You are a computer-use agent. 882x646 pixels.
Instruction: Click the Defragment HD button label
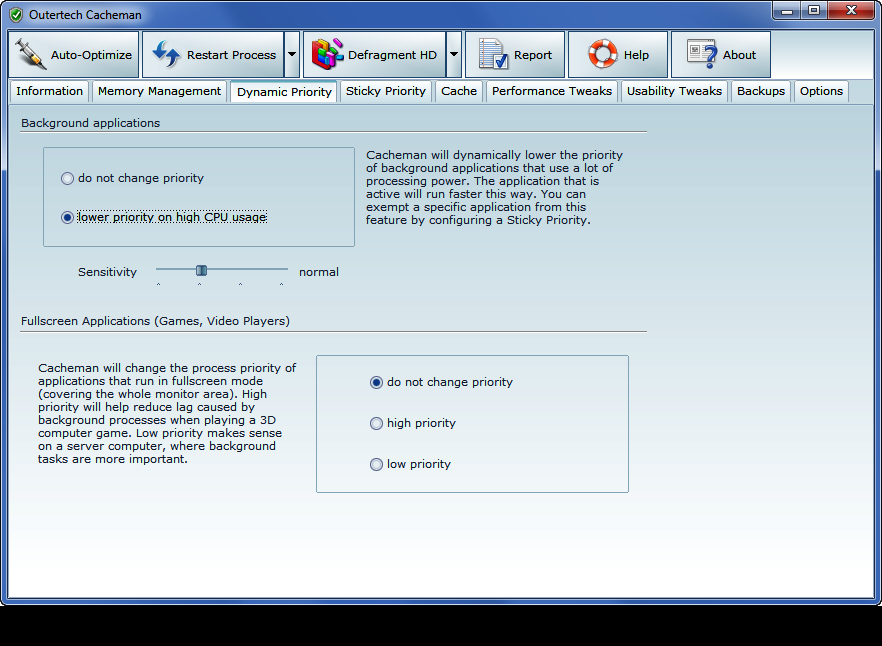[x=392, y=55]
